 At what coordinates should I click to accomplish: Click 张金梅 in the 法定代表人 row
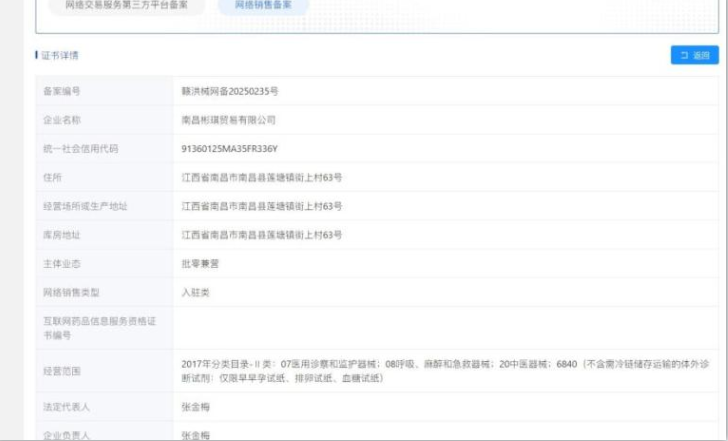pos(196,408)
